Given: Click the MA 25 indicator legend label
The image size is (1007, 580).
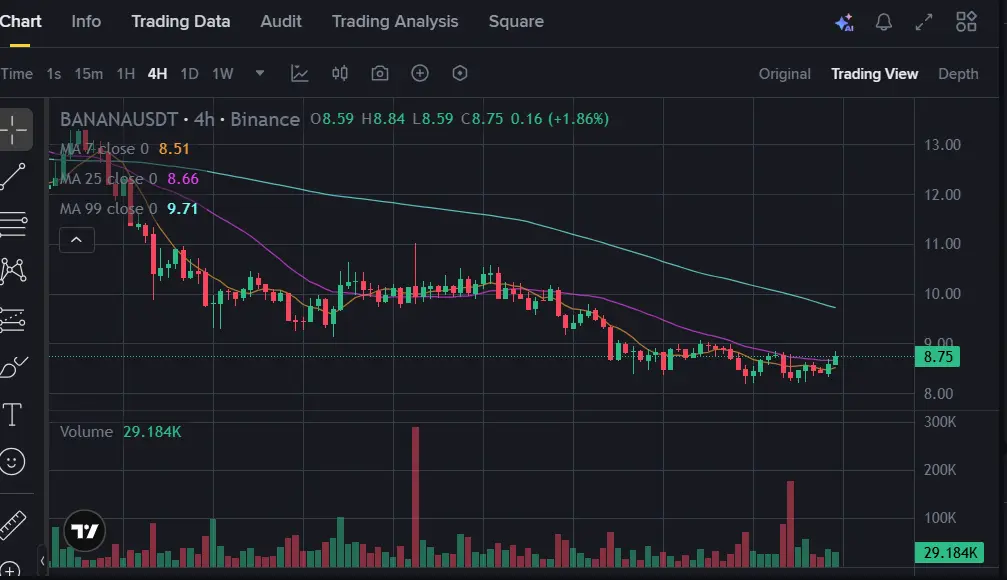Looking at the screenshot, I should 108,179.
